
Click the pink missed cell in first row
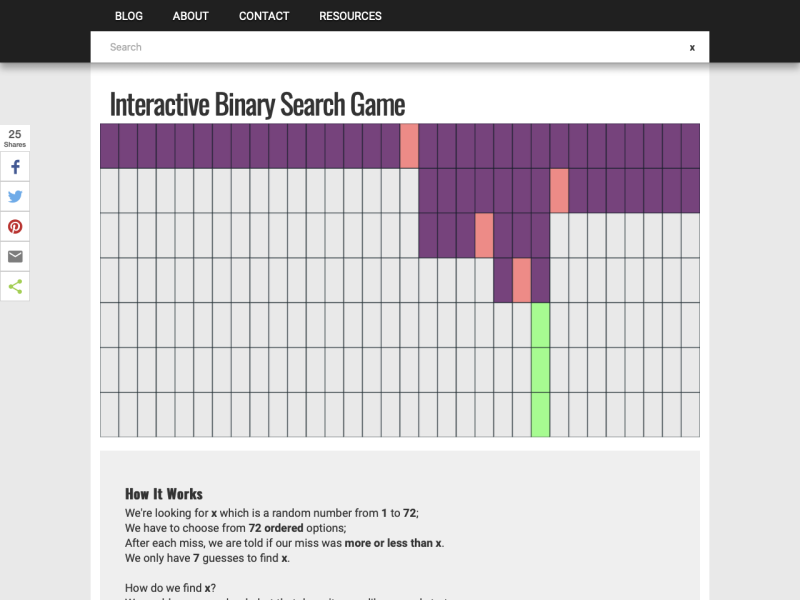tap(409, 146)
